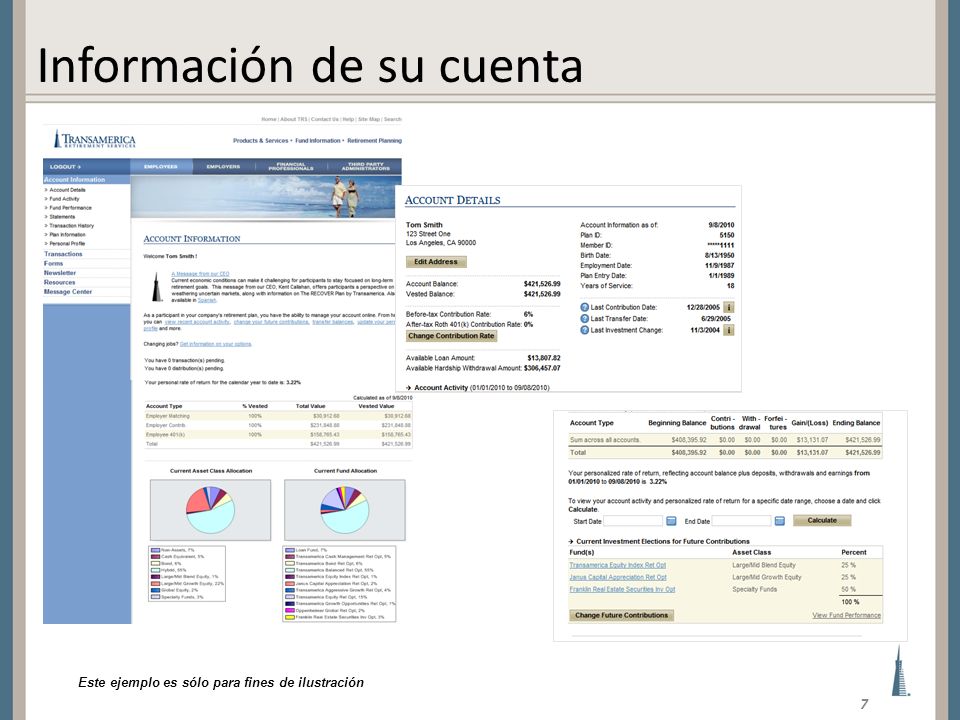Open the Forms sidebar section
The height and width of the screenshot is (720, 960).
53,263
